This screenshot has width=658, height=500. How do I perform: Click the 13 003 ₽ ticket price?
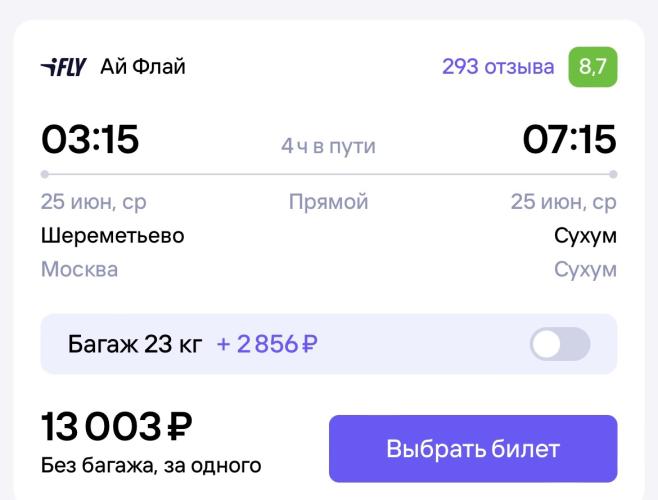click(x=117, y=427)
